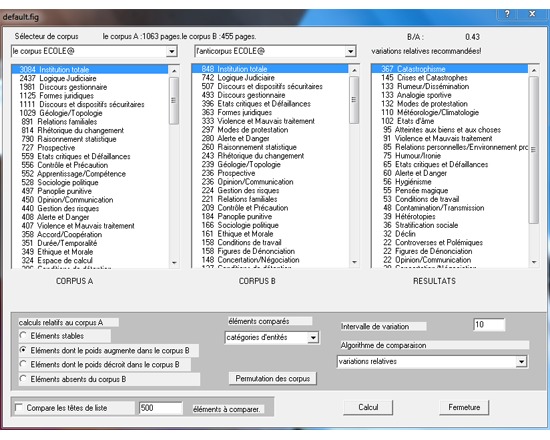
Task: Select '1125 Formes juridiques' in Corpus A
Action: pyautogui.click(x=90, y=95)
